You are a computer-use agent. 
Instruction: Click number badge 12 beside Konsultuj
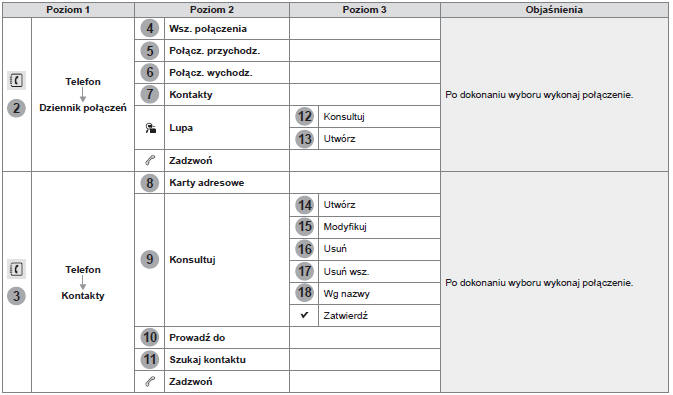coord(304,116)
